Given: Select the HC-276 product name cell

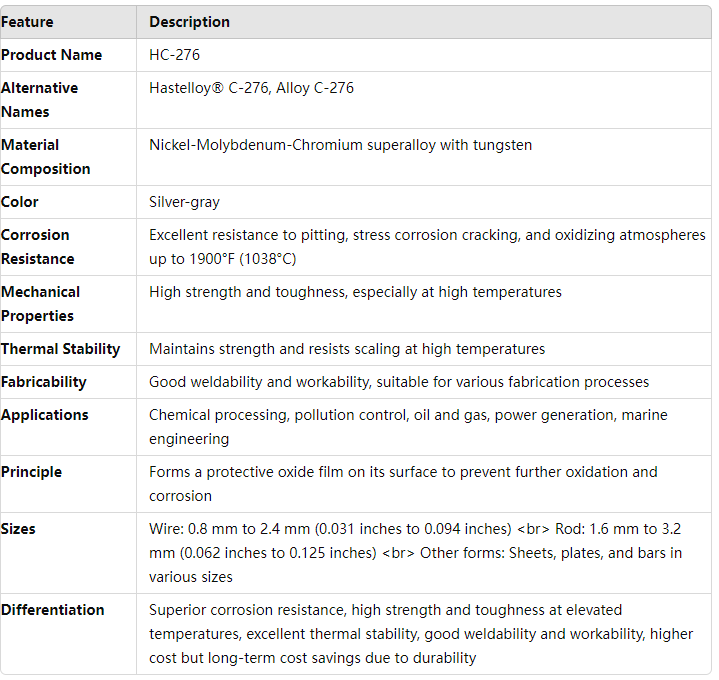Looking at the screenshot, I should coord(175,55).
